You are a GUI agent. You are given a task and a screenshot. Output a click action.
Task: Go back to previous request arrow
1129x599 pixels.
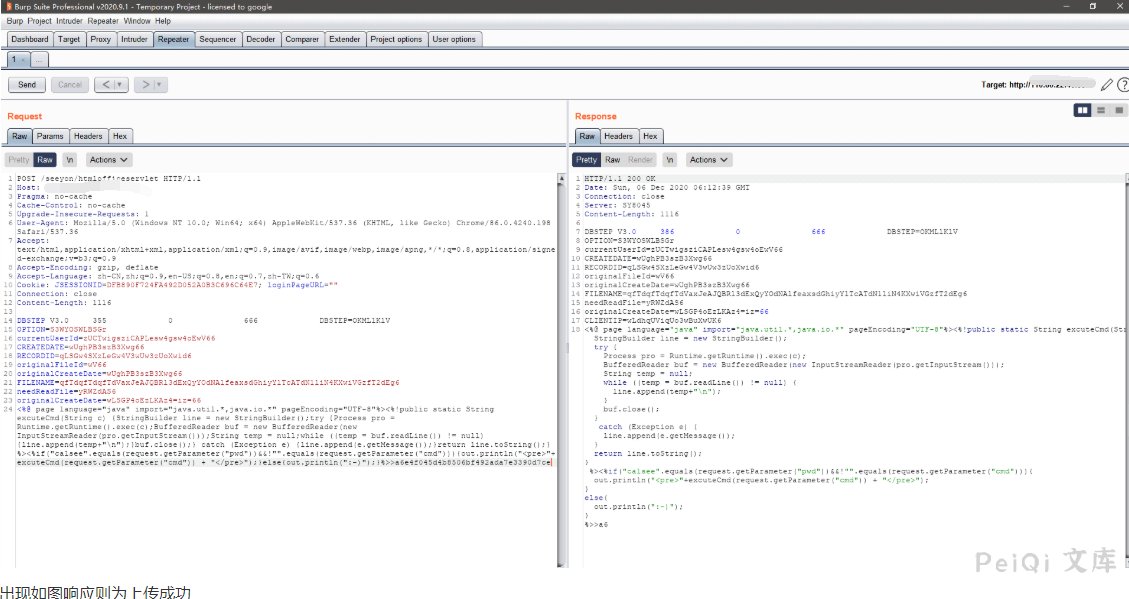click(x=105, y=85)
